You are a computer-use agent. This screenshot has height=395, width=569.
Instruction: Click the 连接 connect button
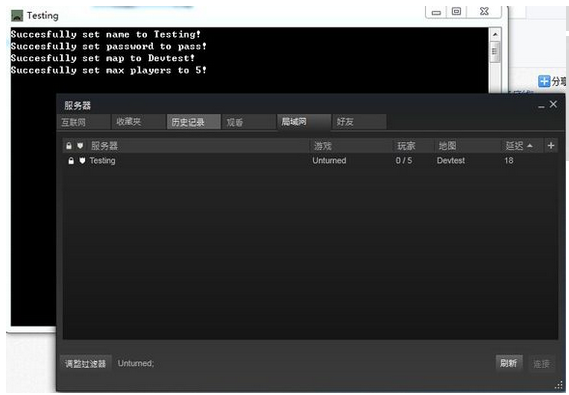click(x=541, y=363)
